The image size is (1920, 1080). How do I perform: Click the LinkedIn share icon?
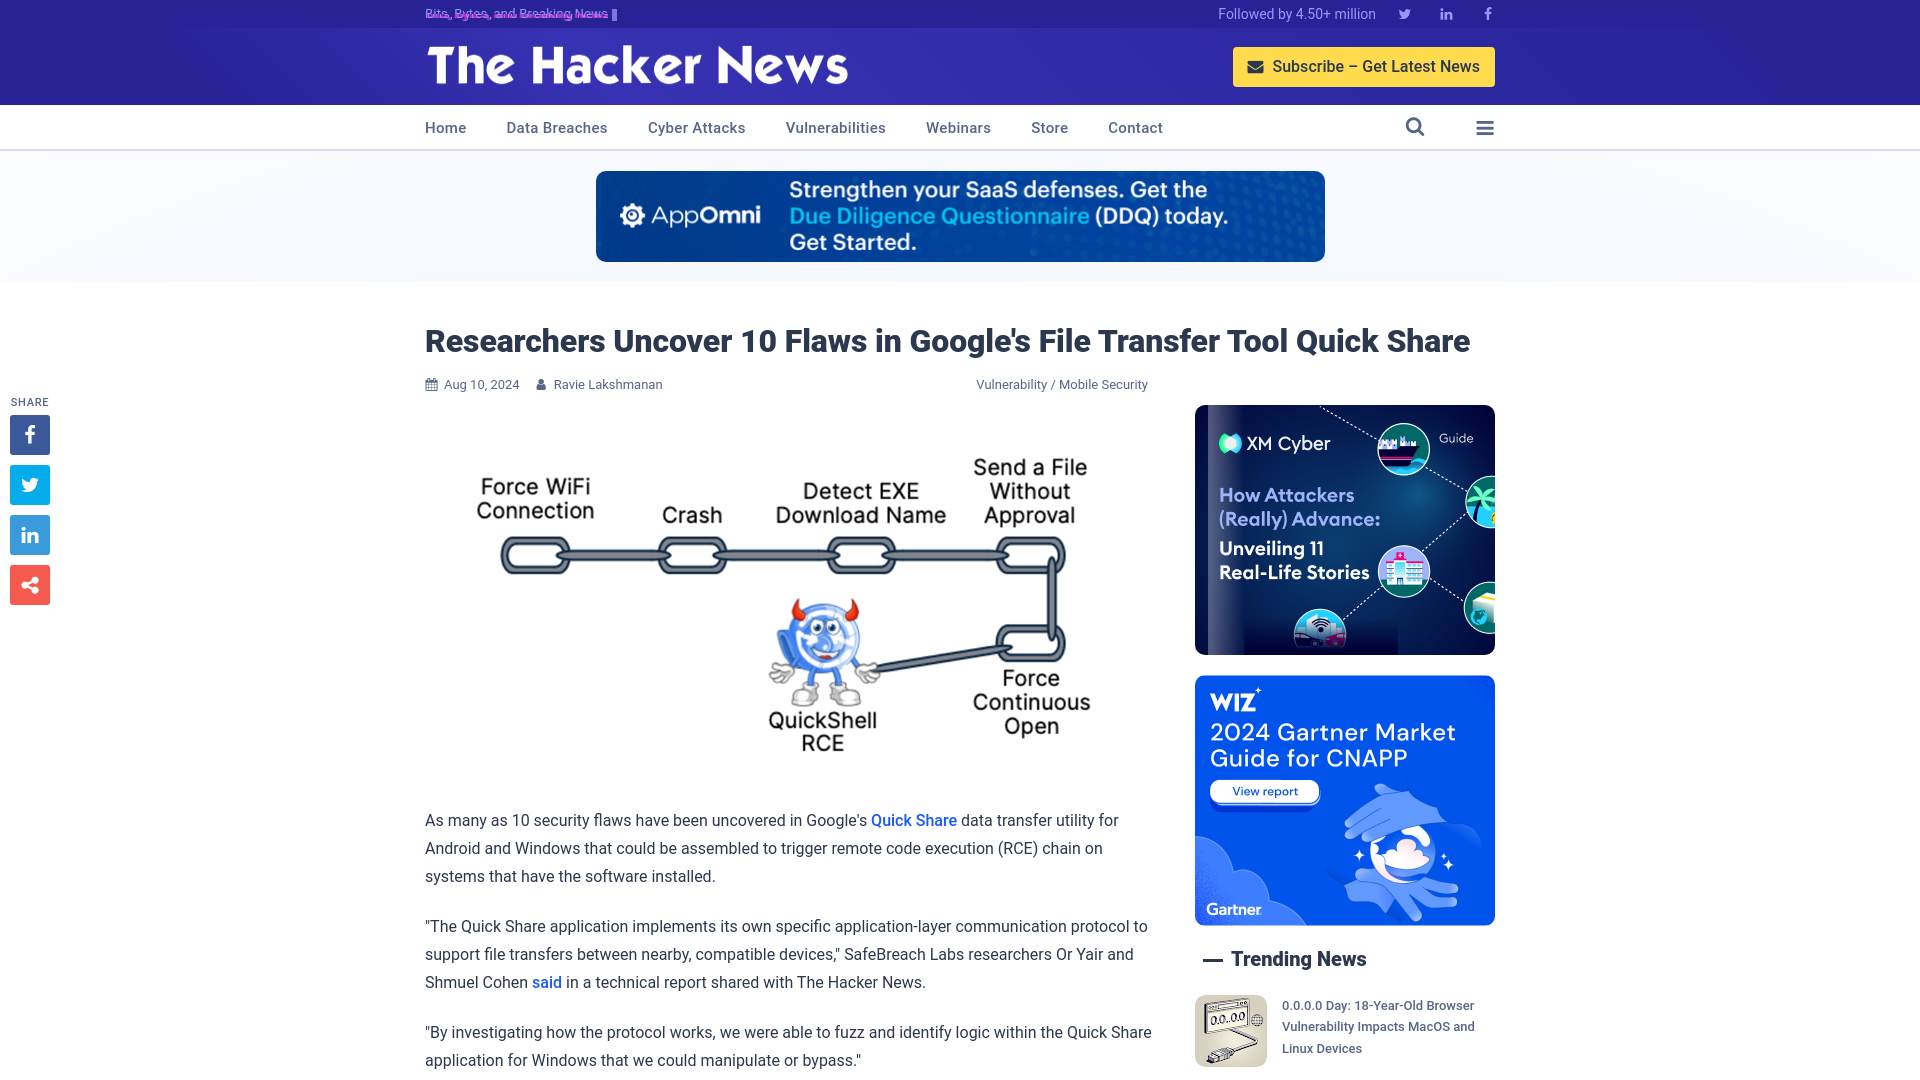point(29,534)
